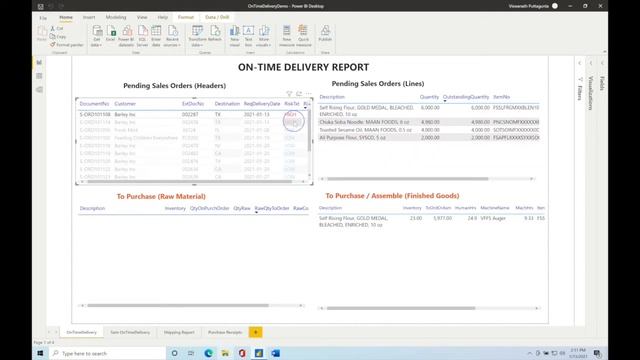640x360 pixels.
Task: Toggle Focus mode on Headers visual
Action: (299, 94)
